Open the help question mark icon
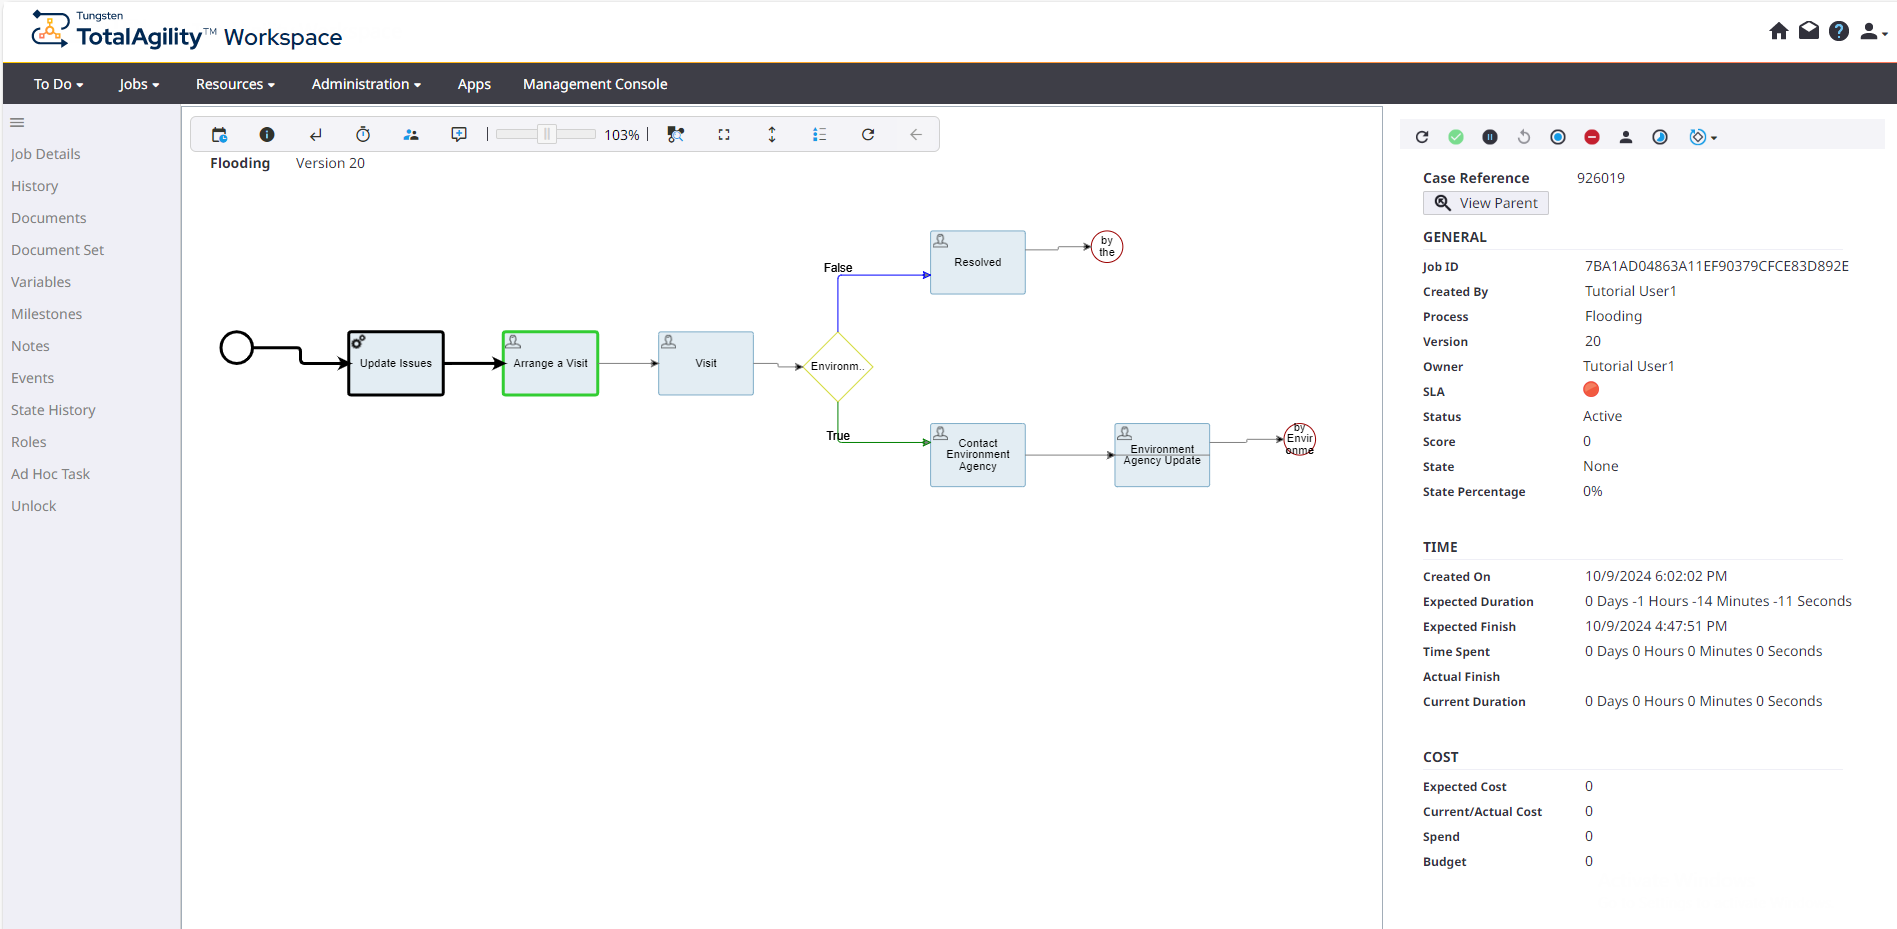 (1839, 31)
